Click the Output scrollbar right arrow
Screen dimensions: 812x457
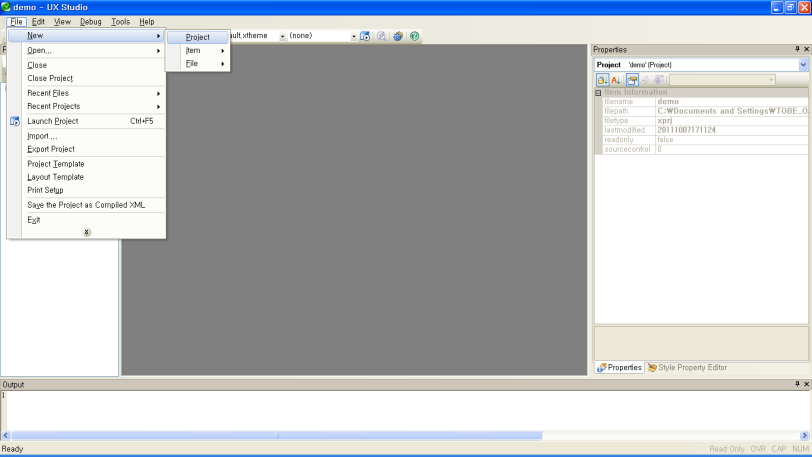point(805,435)
